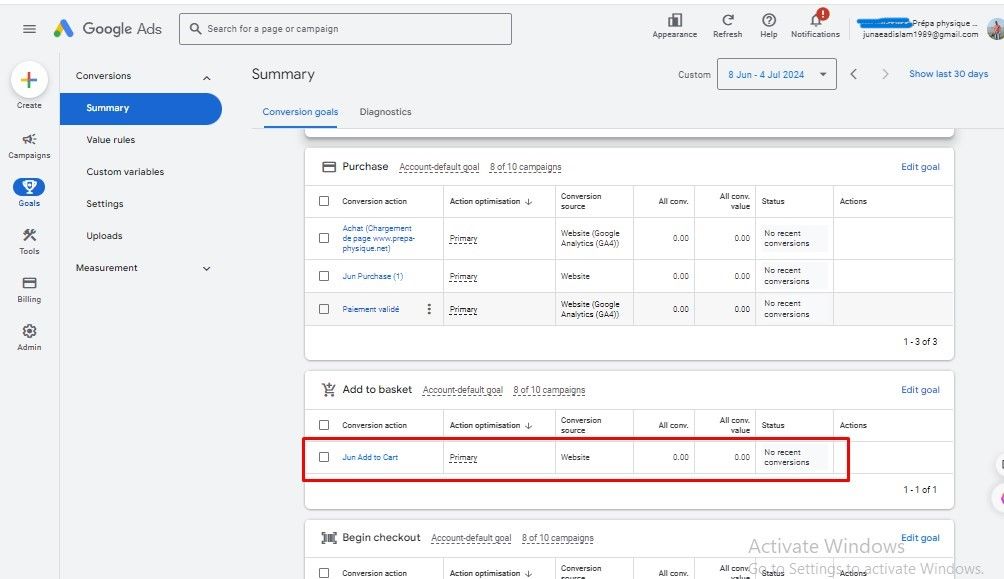Switch to the Diagnostics tab
This screenshot has height=579, width=1004.
(385, 112)
